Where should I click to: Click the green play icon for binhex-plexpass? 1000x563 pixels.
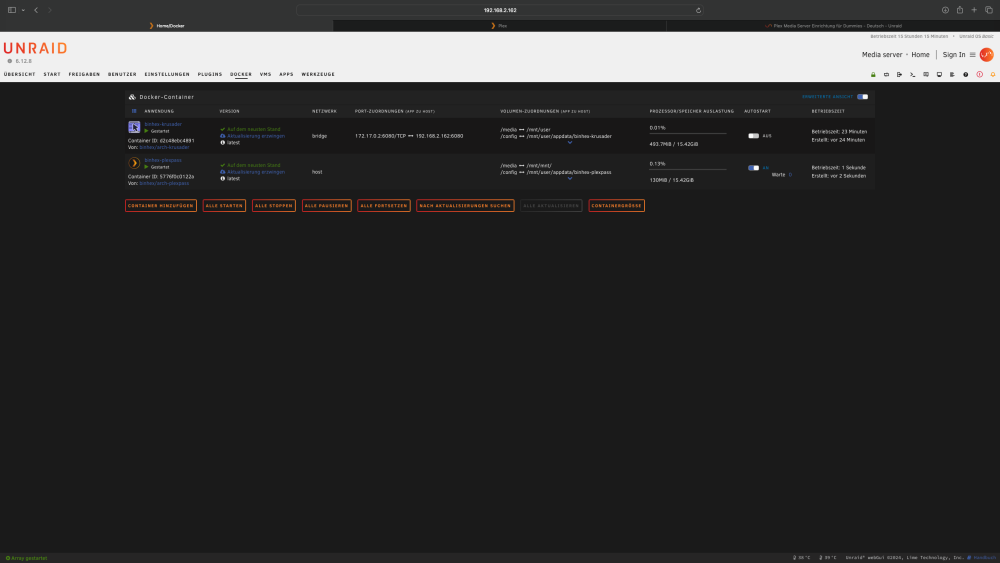point(146,167)
